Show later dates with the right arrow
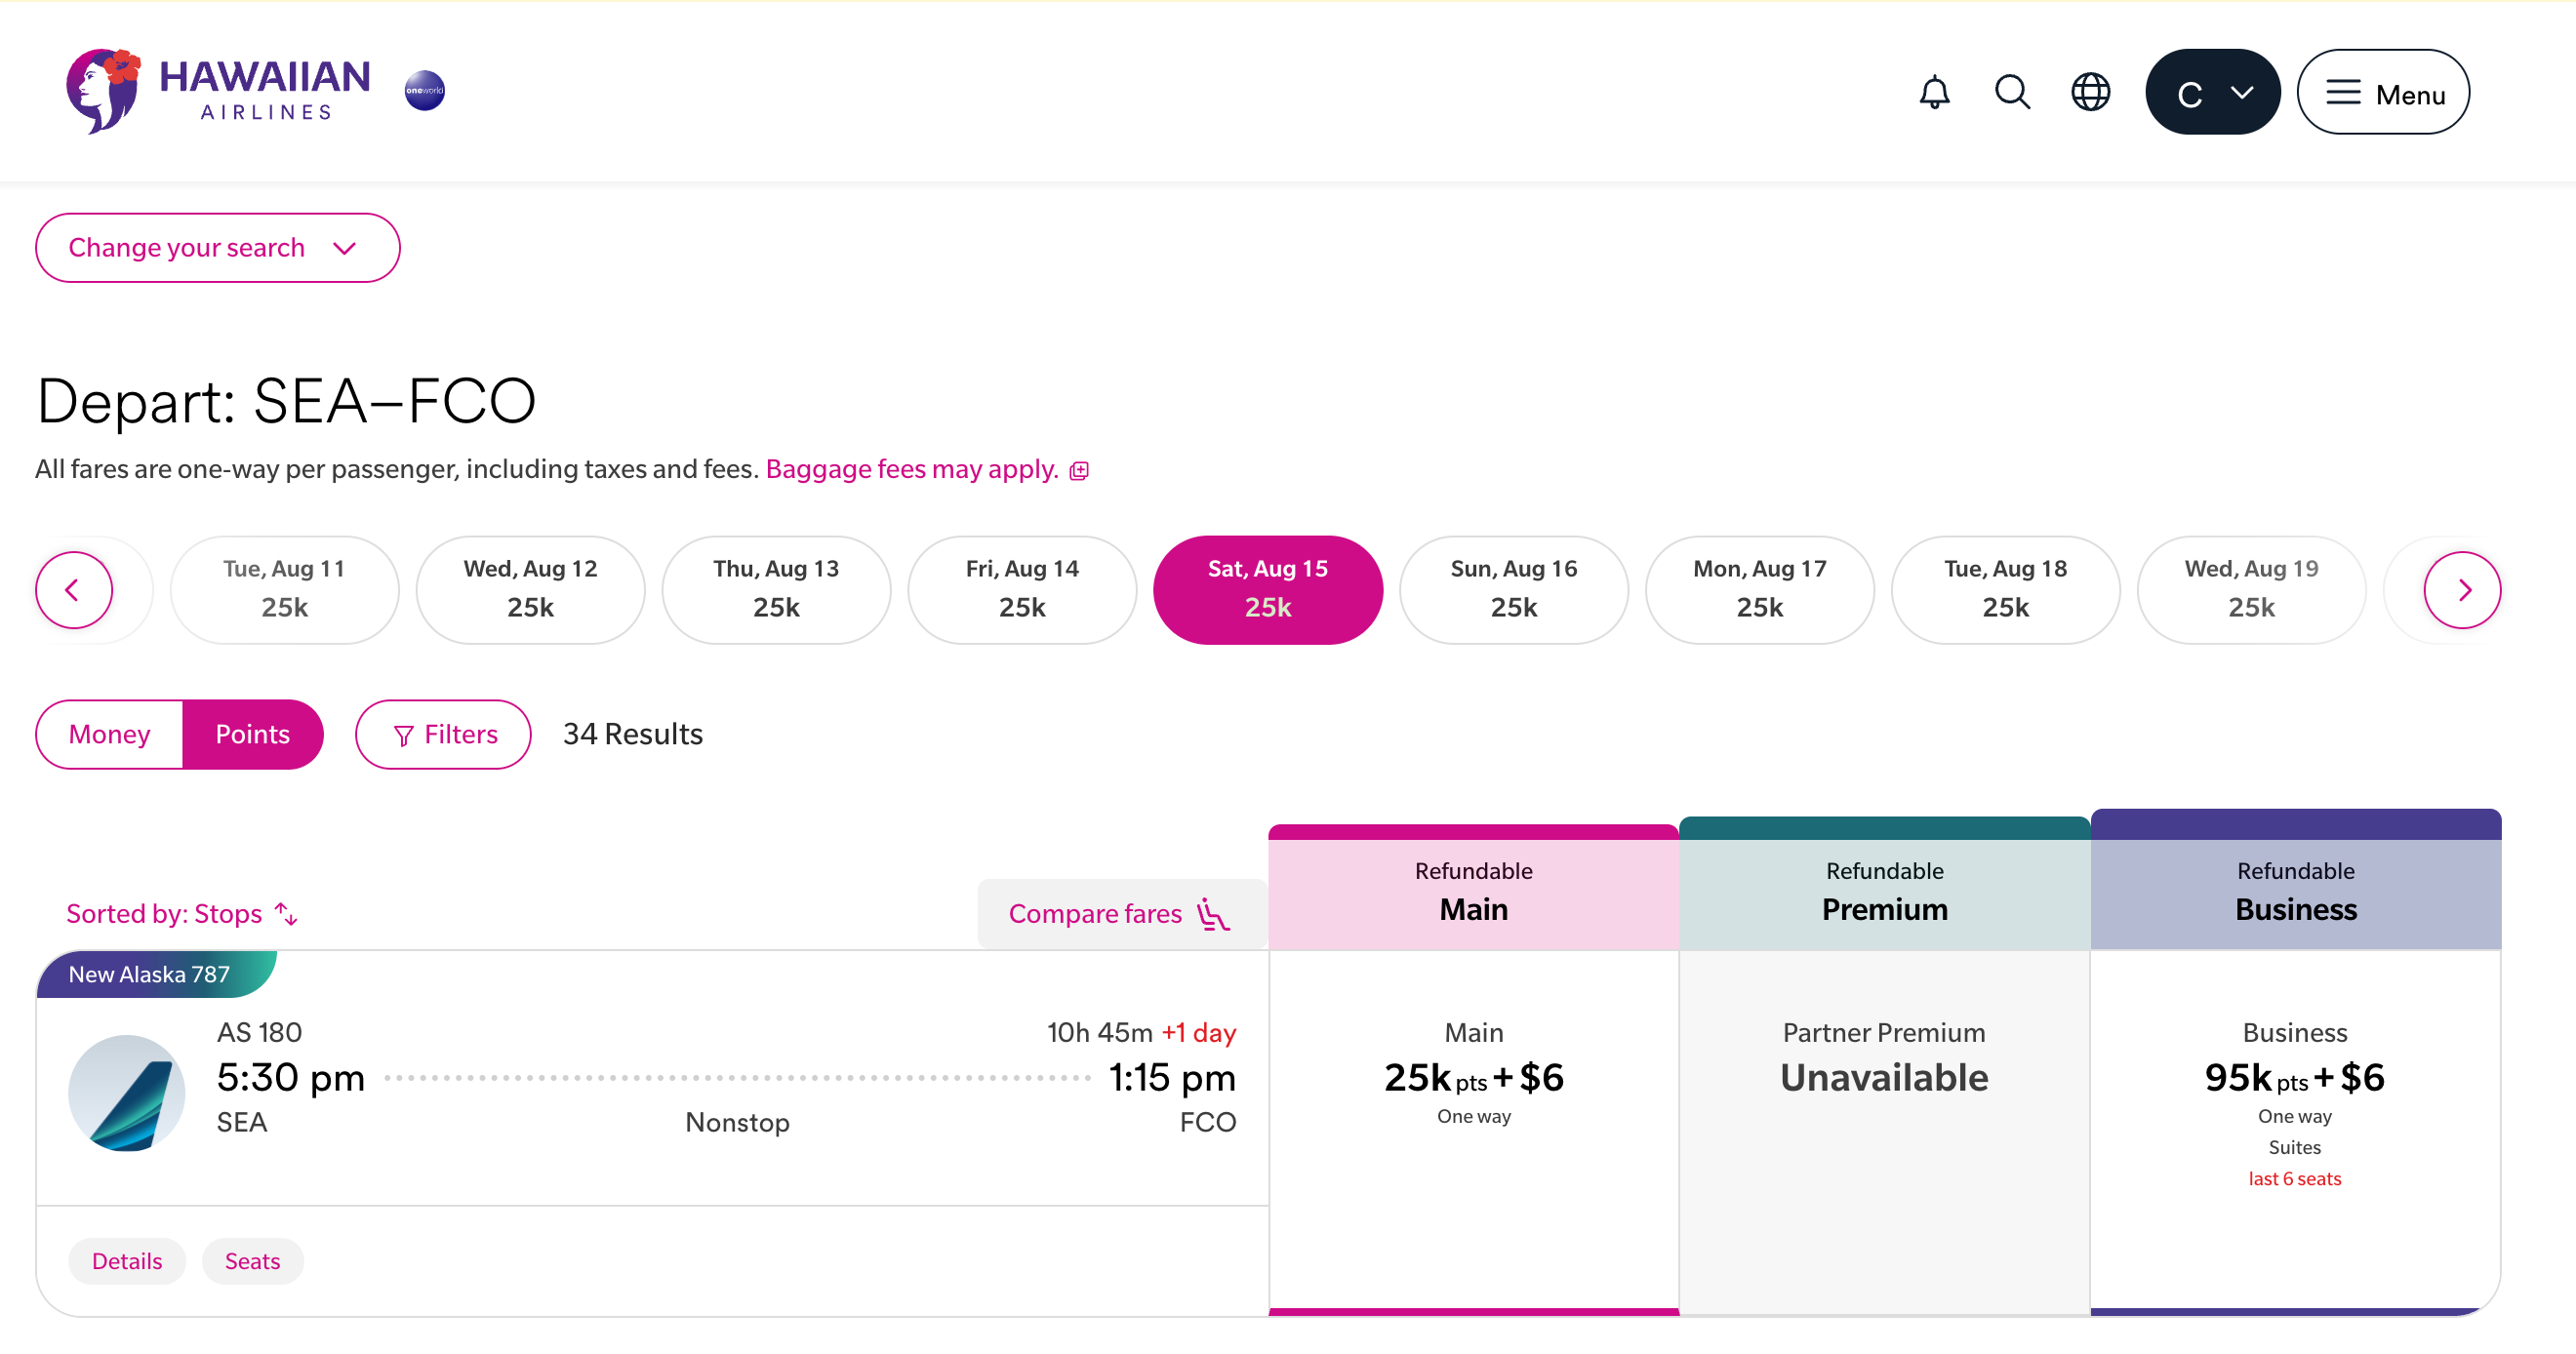 2462,590
